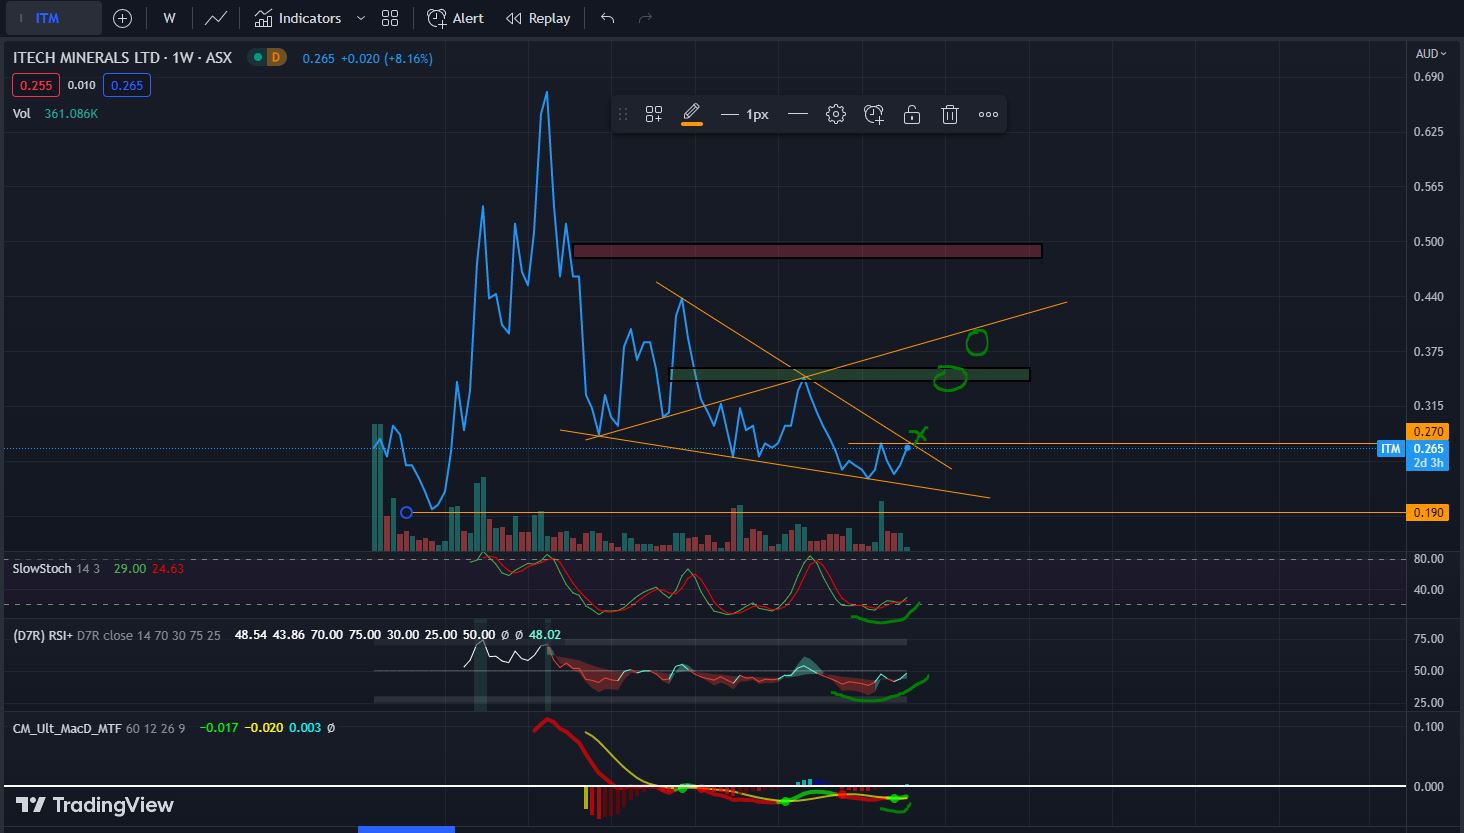Lock the selected drawing
1464x833 pixels.
click(x=912, y=114)
